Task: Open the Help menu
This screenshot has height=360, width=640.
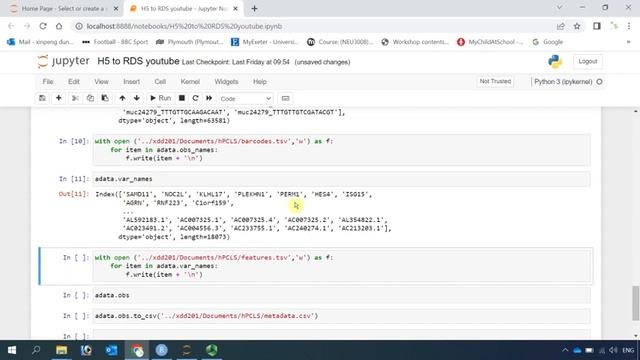Action: (260, 82)
